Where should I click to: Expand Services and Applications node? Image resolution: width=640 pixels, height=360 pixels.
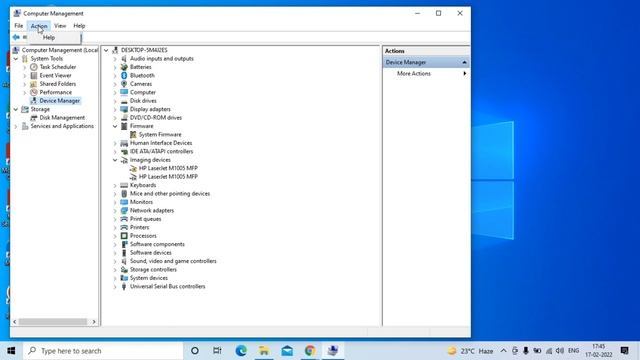pyautogui.click(x=16, y=126)
